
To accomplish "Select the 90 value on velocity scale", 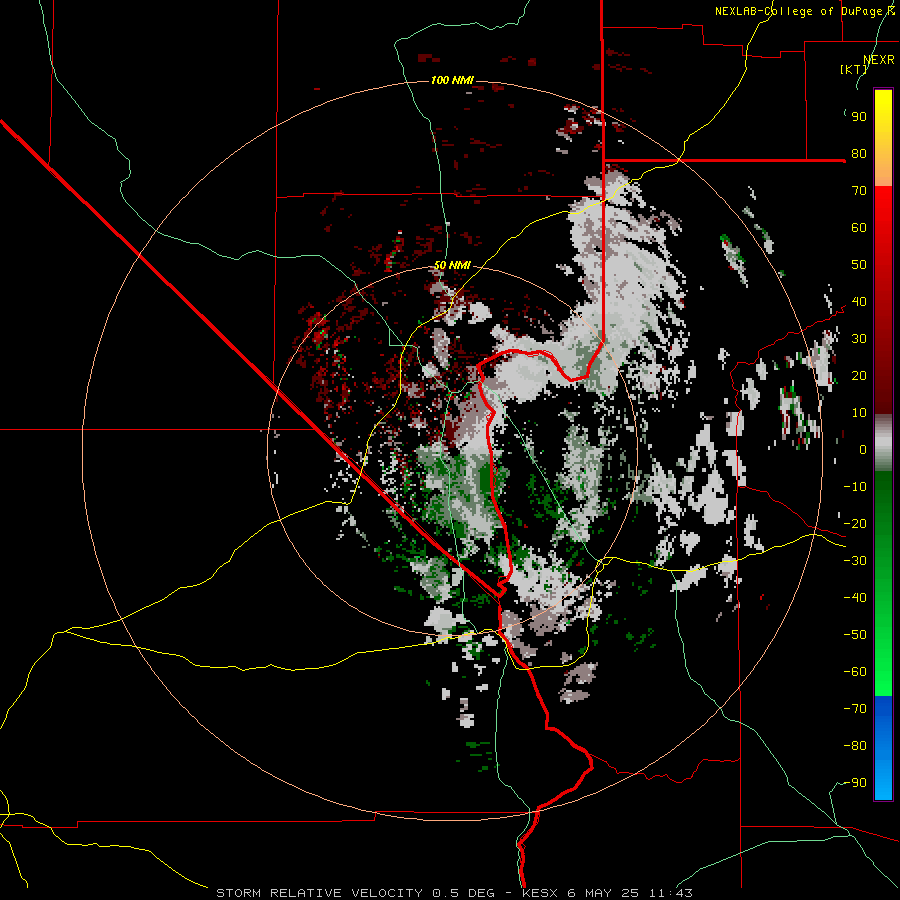I will [859, 117].
